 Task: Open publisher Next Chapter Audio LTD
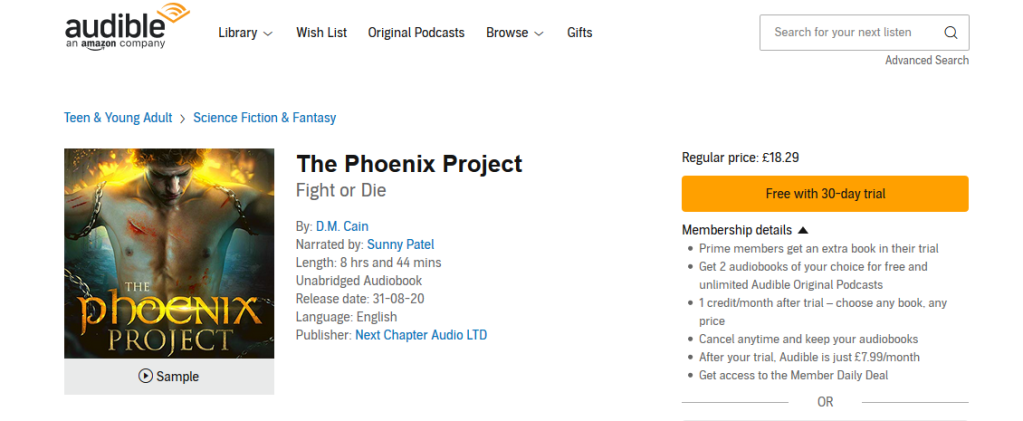point(421,335)
